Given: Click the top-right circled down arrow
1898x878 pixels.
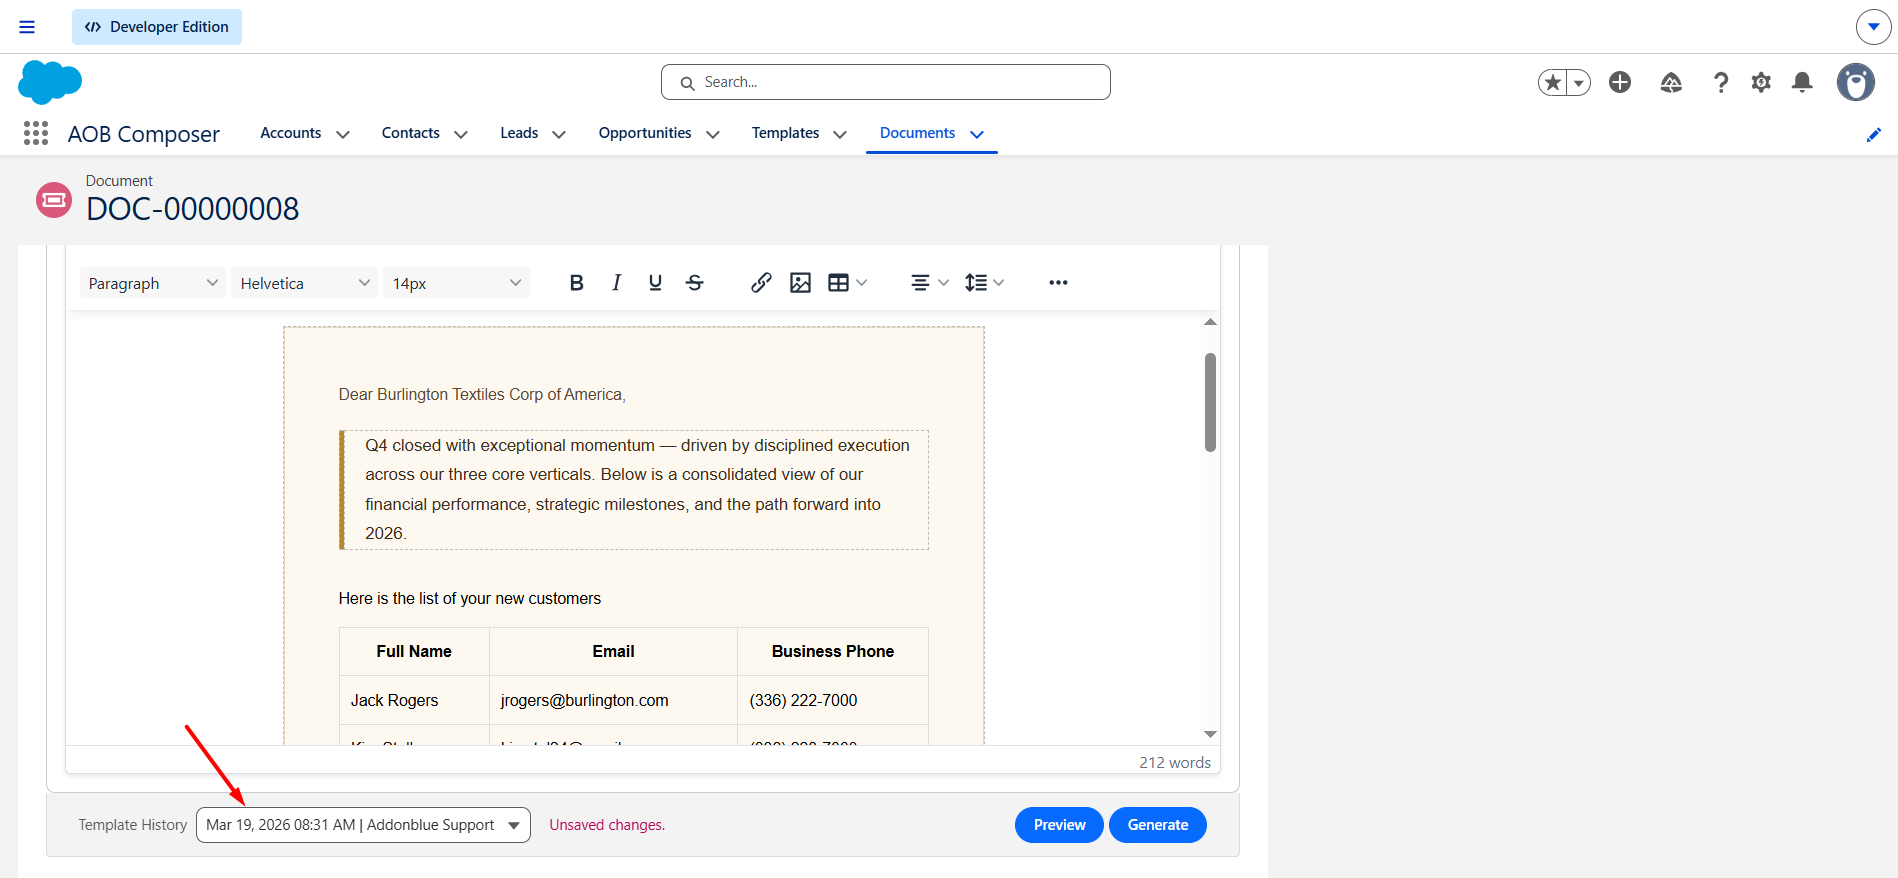Looking at the screenshot, I should 1873,27.
